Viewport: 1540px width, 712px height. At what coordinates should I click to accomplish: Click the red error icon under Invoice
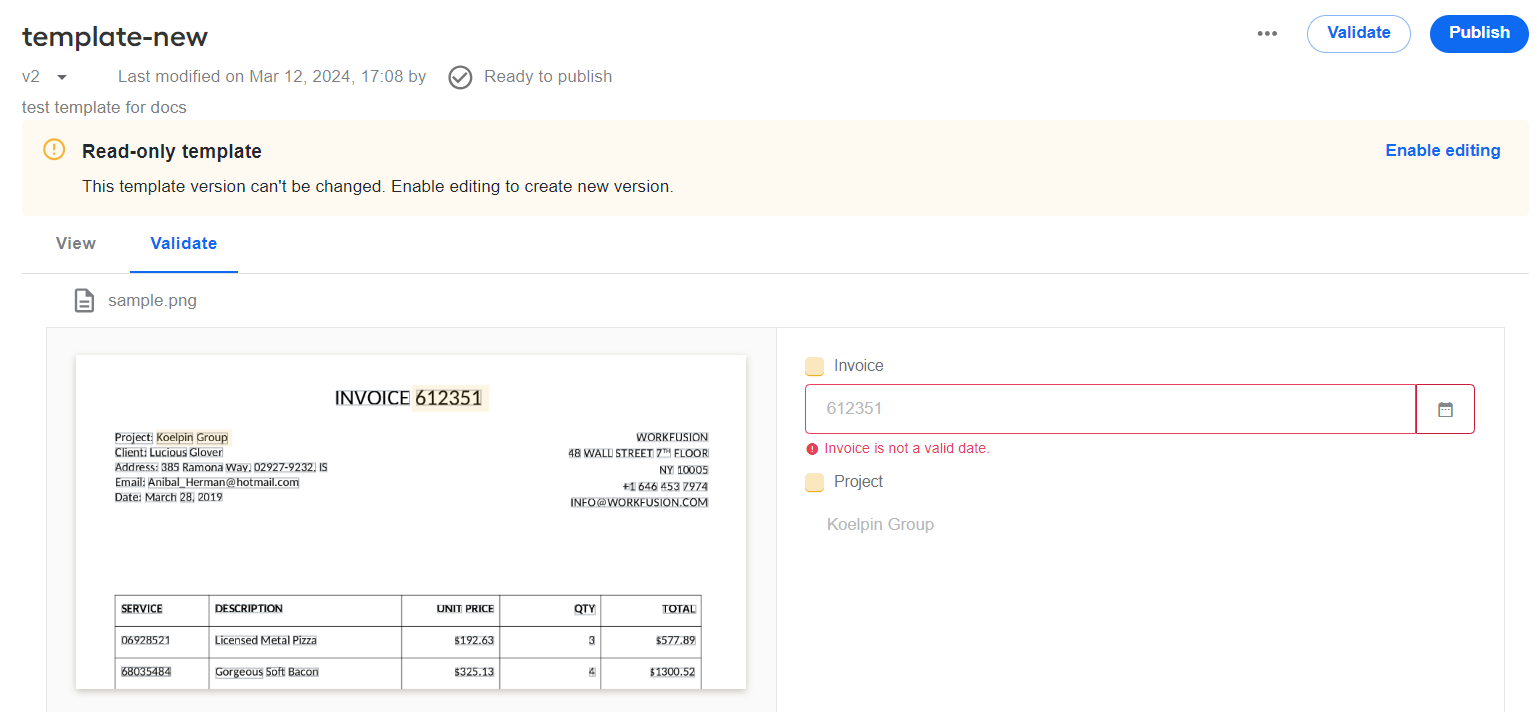[x=812, y=449]
